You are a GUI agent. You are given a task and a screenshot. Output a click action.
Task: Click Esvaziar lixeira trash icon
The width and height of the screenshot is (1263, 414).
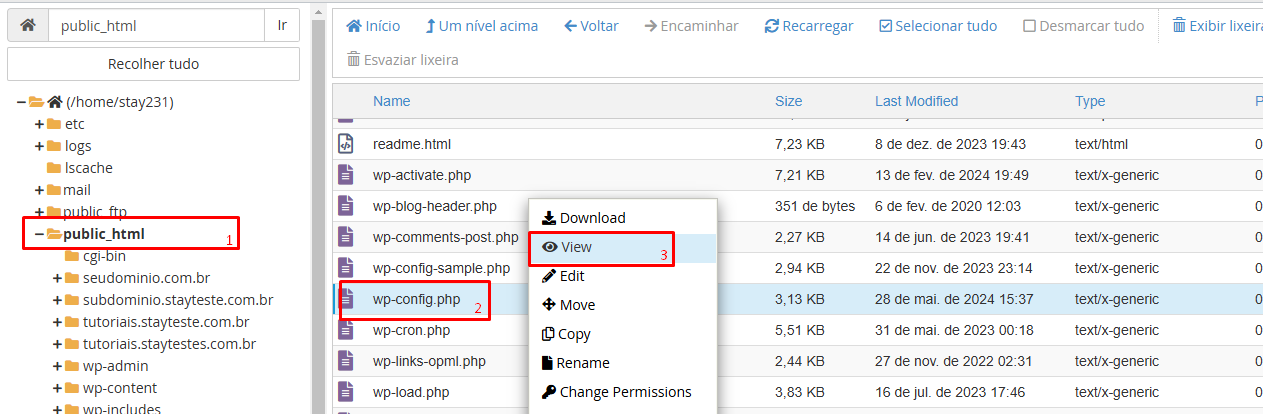353,60
